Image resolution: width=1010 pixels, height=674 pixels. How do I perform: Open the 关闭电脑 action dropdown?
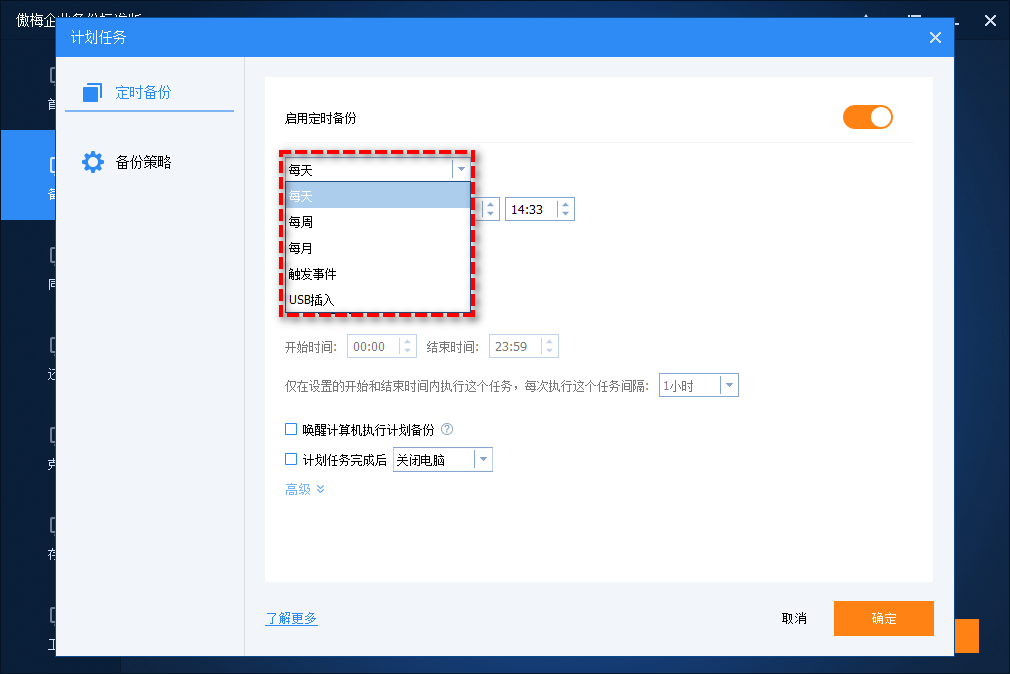coord(483,459)
